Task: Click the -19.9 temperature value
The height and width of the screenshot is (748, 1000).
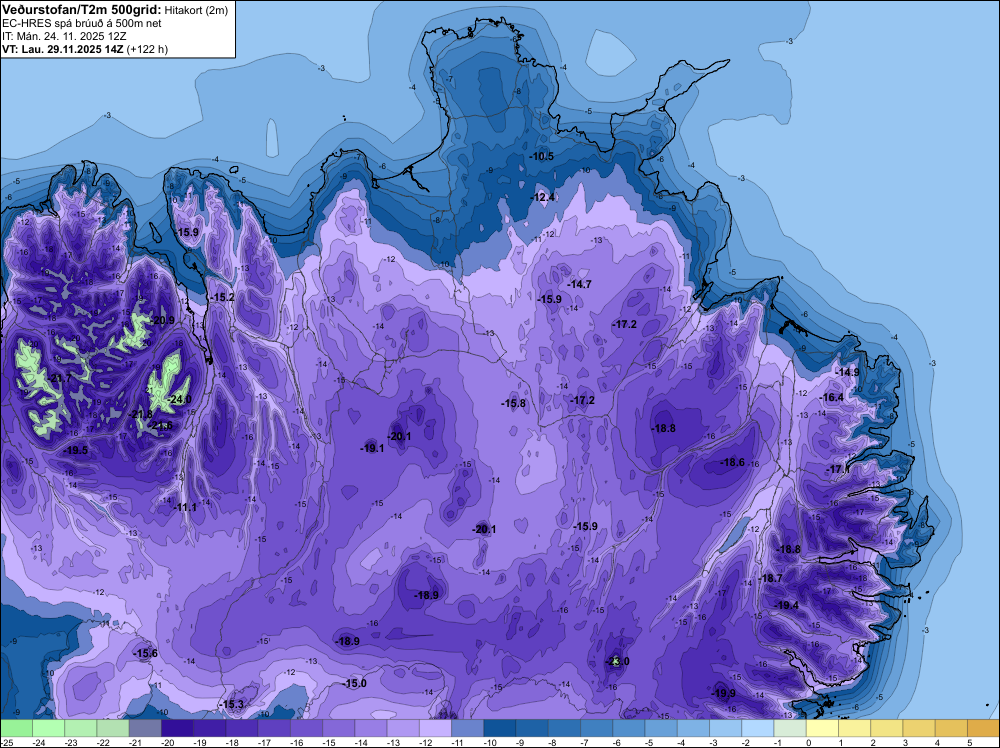Action: (723, 693)
